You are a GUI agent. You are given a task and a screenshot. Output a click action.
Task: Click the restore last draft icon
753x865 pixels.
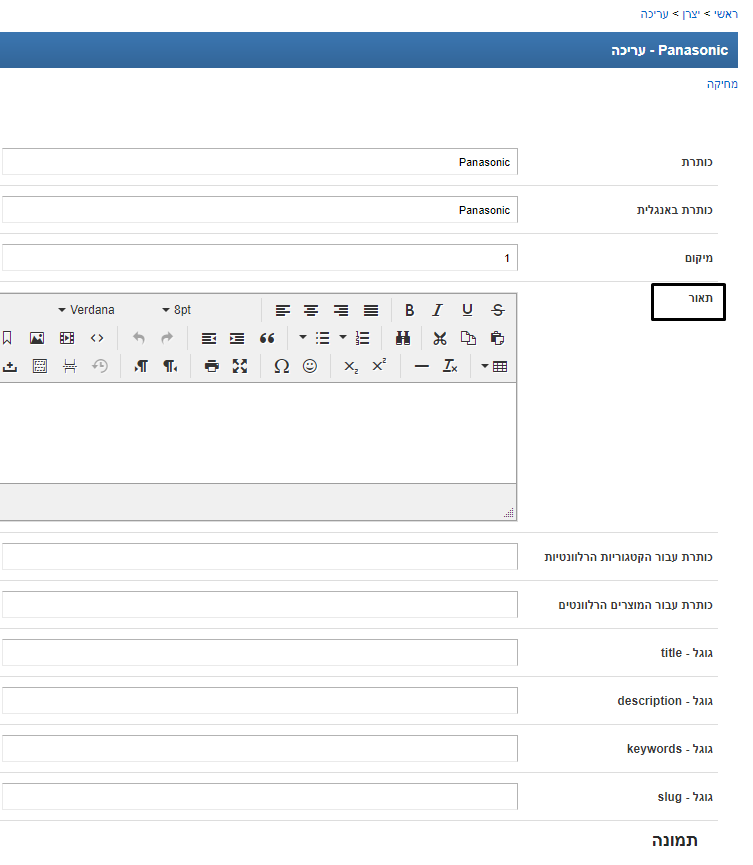tap(100, 366)
